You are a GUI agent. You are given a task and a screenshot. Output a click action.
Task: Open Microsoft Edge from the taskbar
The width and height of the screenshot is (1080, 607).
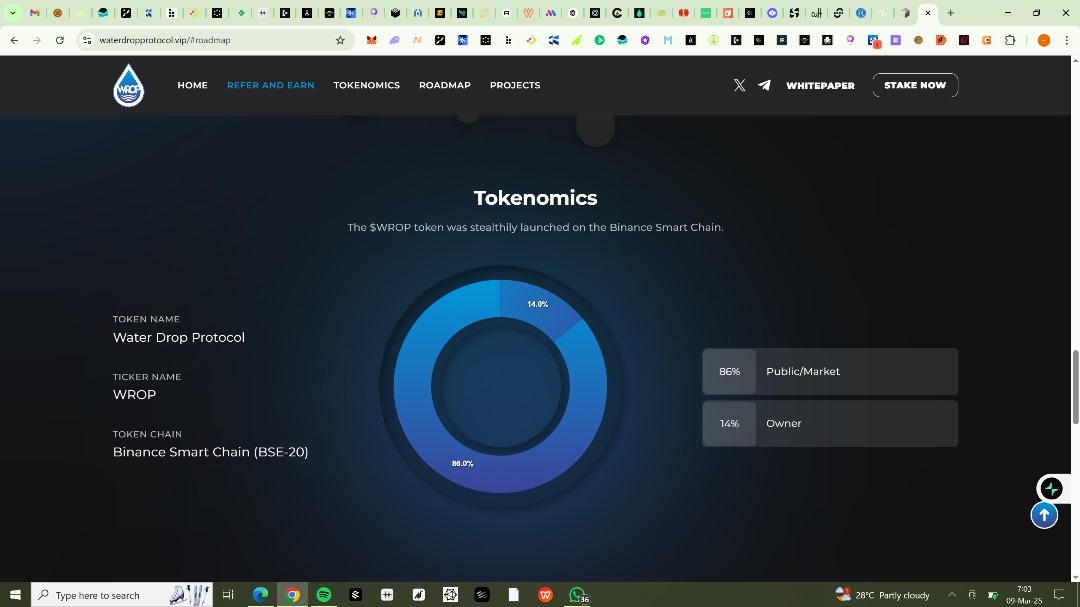point(260,595)
